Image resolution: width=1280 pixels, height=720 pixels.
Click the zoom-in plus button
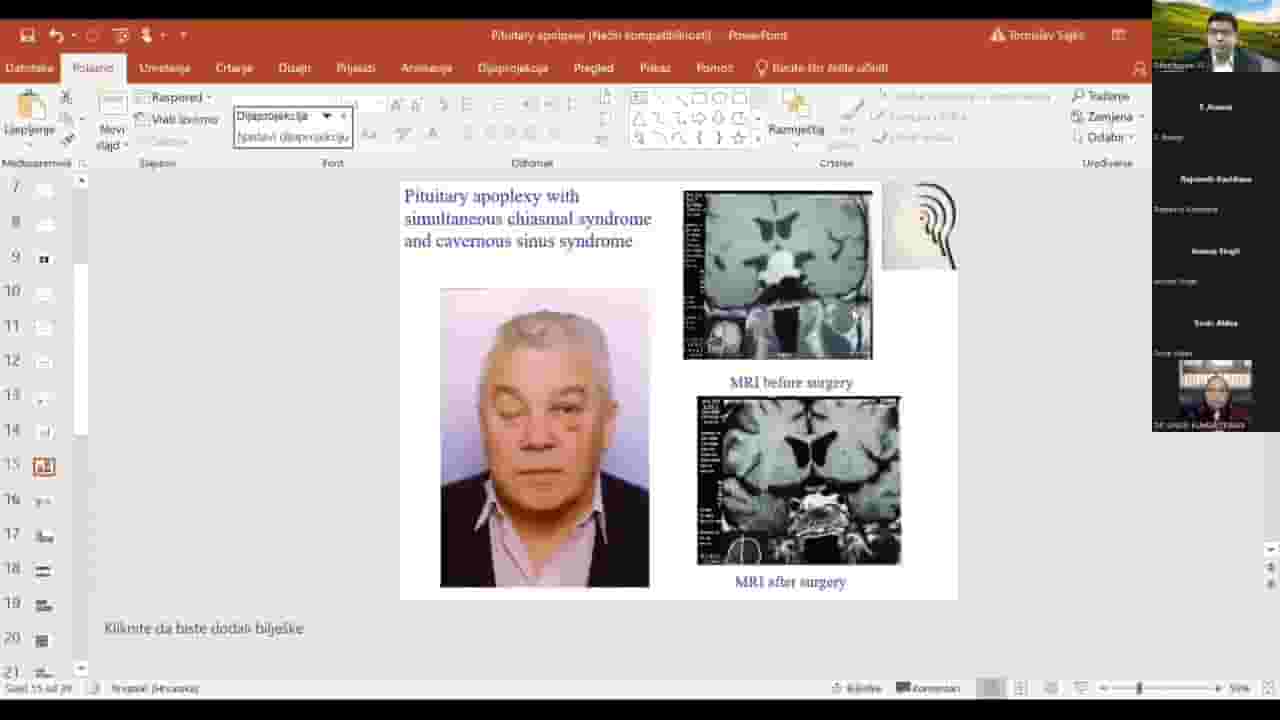pos(1218,688)
